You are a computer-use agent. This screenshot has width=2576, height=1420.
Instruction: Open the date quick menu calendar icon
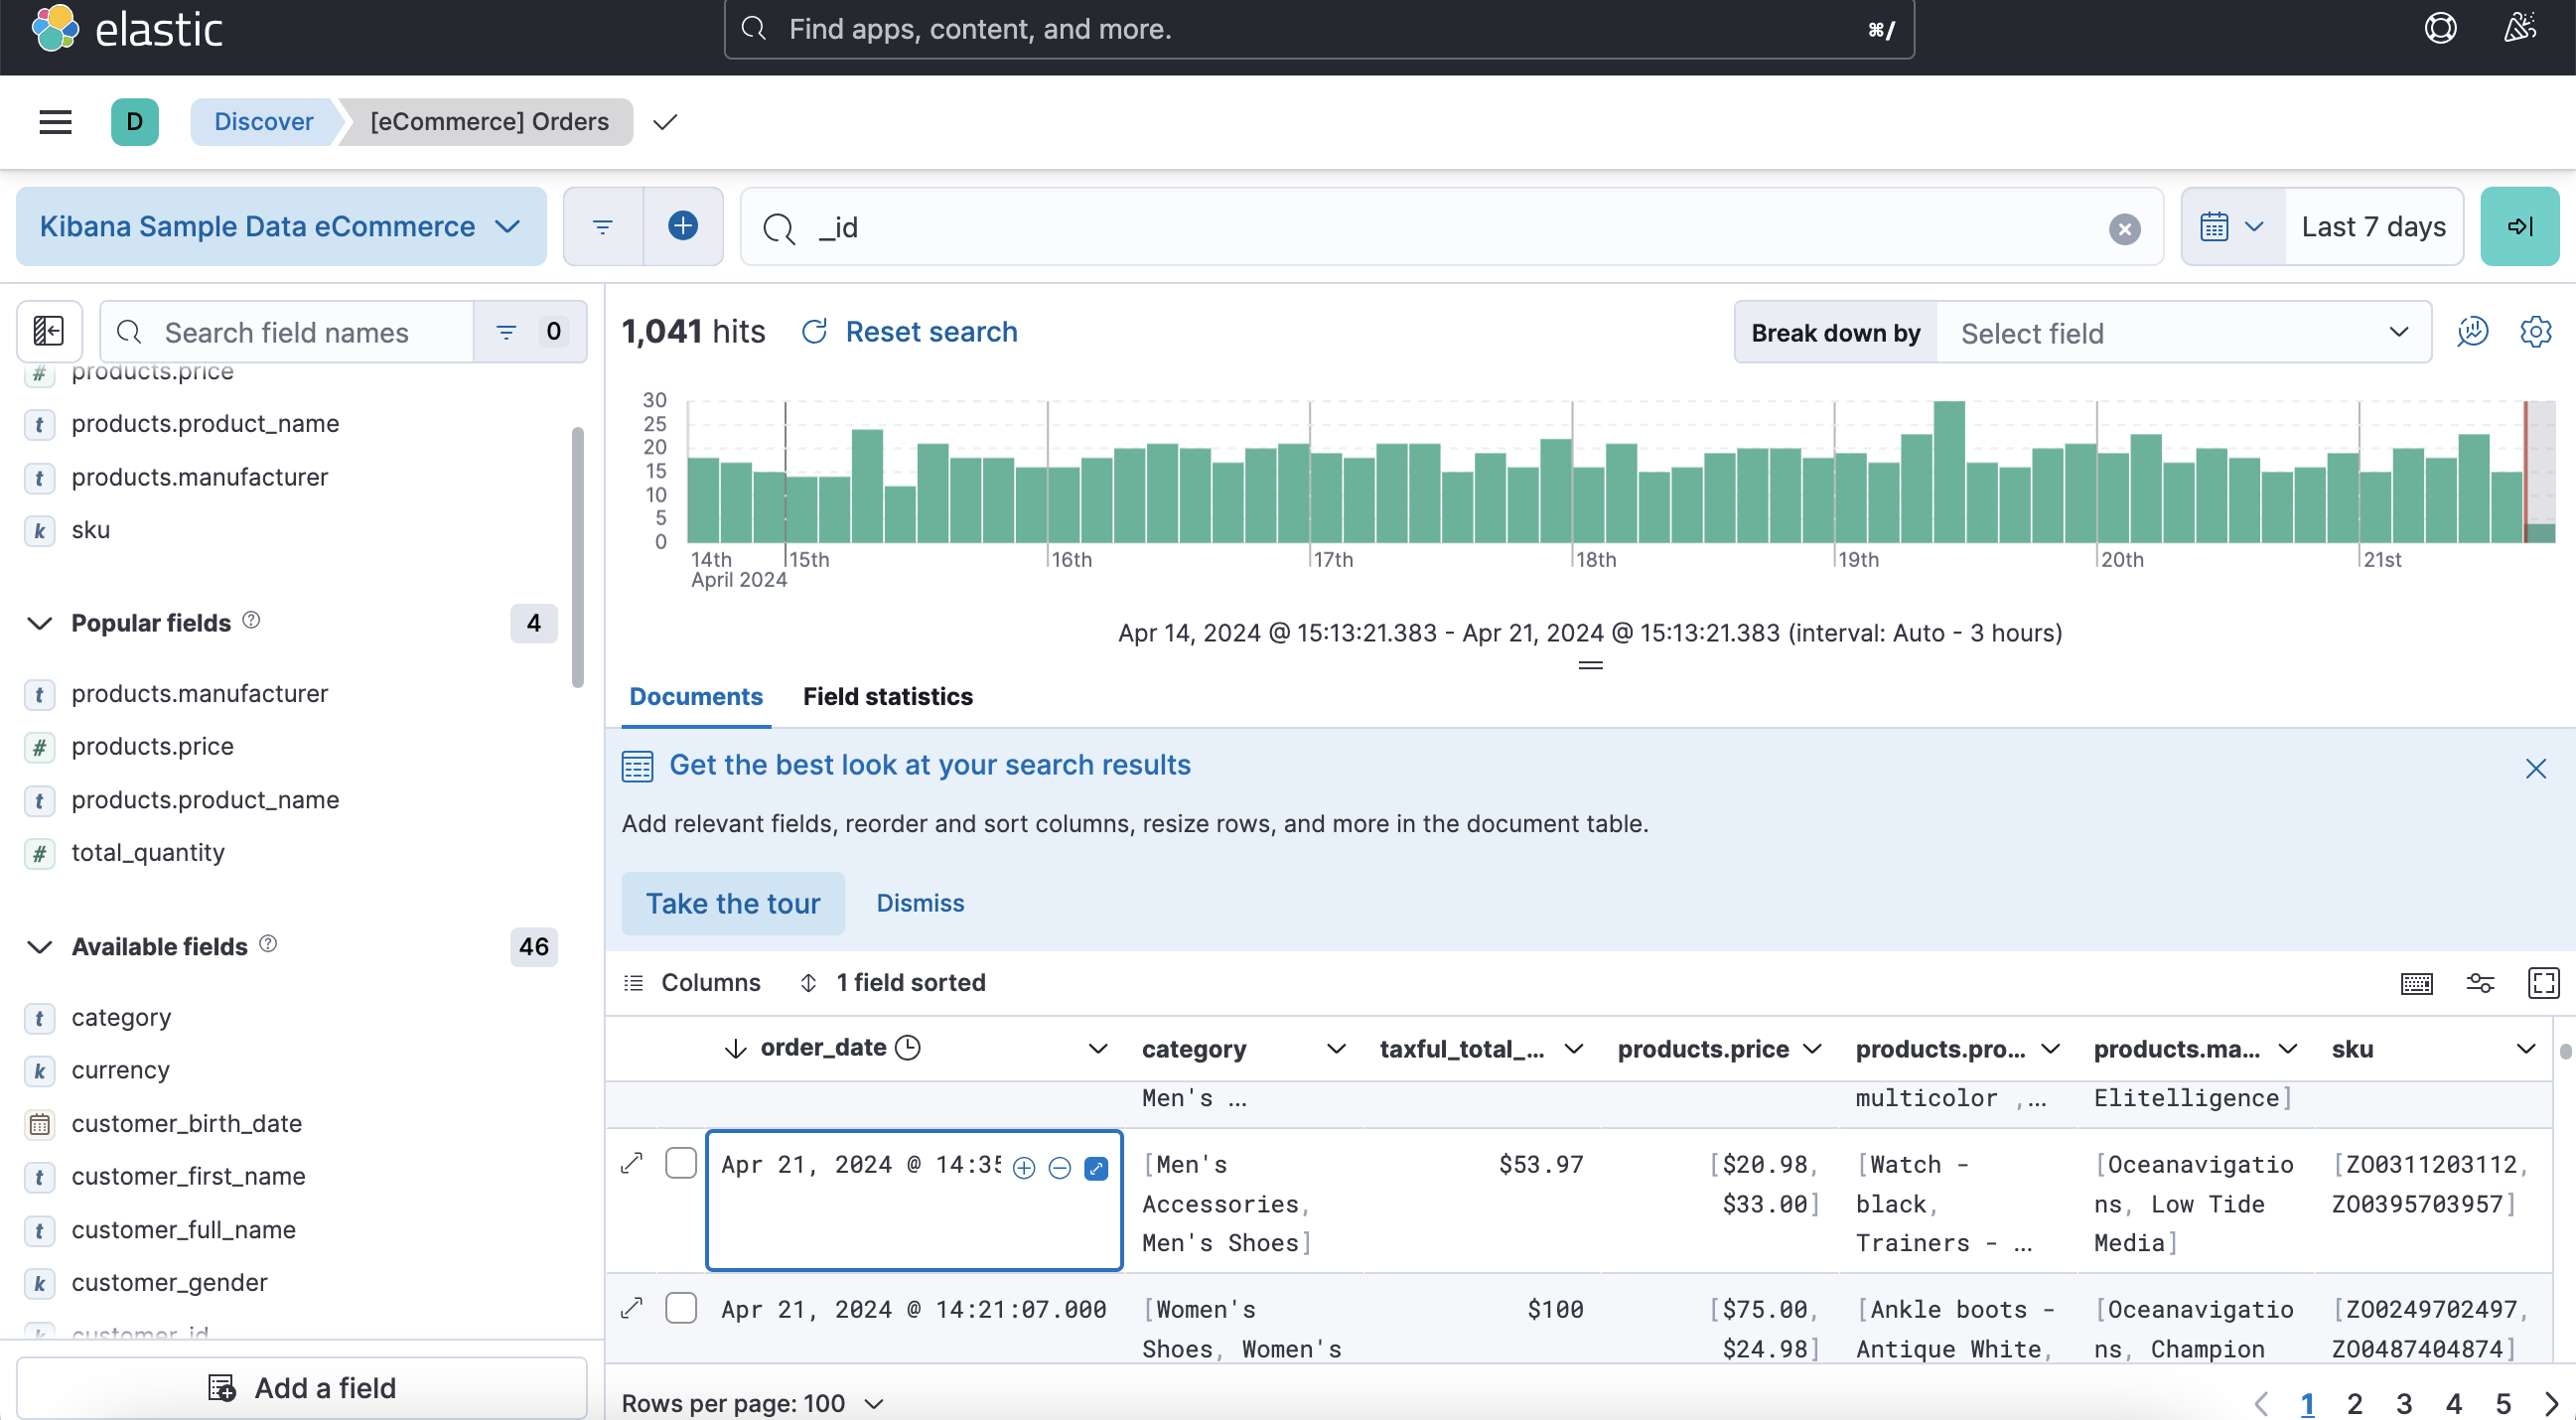[2232, 227]
